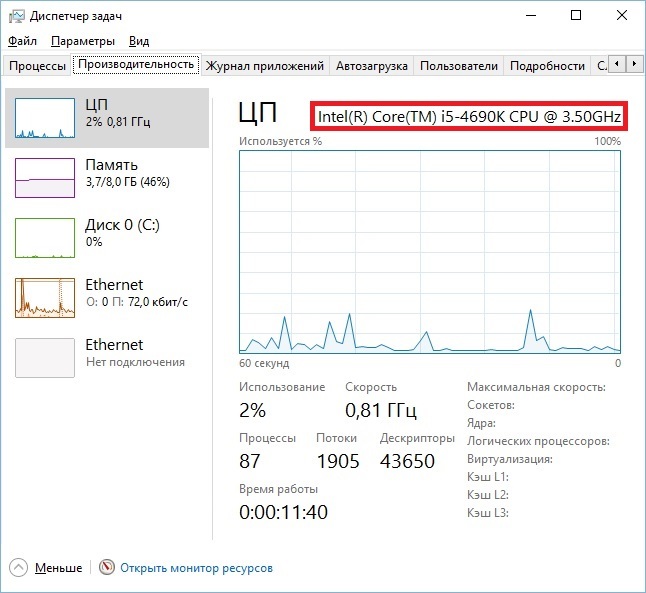Select the ЦП mini graph thumbnail
The image size is (646, 593).
[x=45, y=118]
